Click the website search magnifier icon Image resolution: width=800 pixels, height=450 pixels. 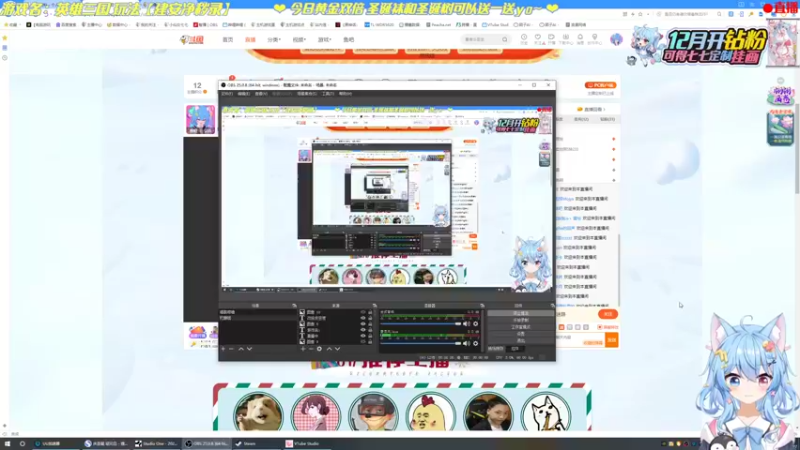(505, 39)
